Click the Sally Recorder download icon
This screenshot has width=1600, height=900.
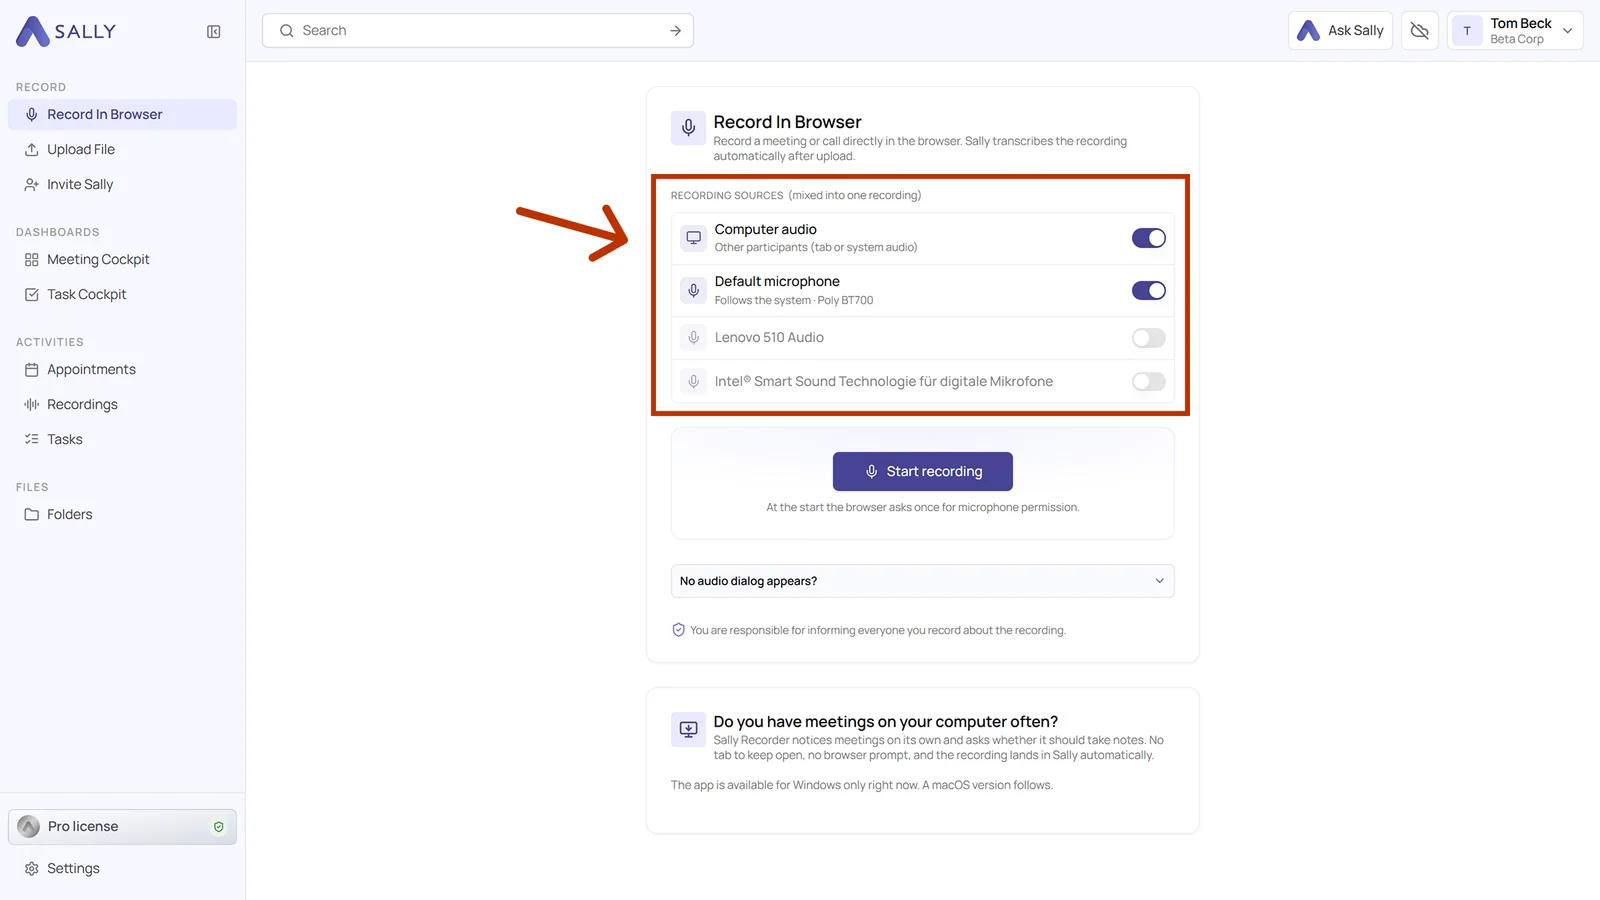pos(688,729)
